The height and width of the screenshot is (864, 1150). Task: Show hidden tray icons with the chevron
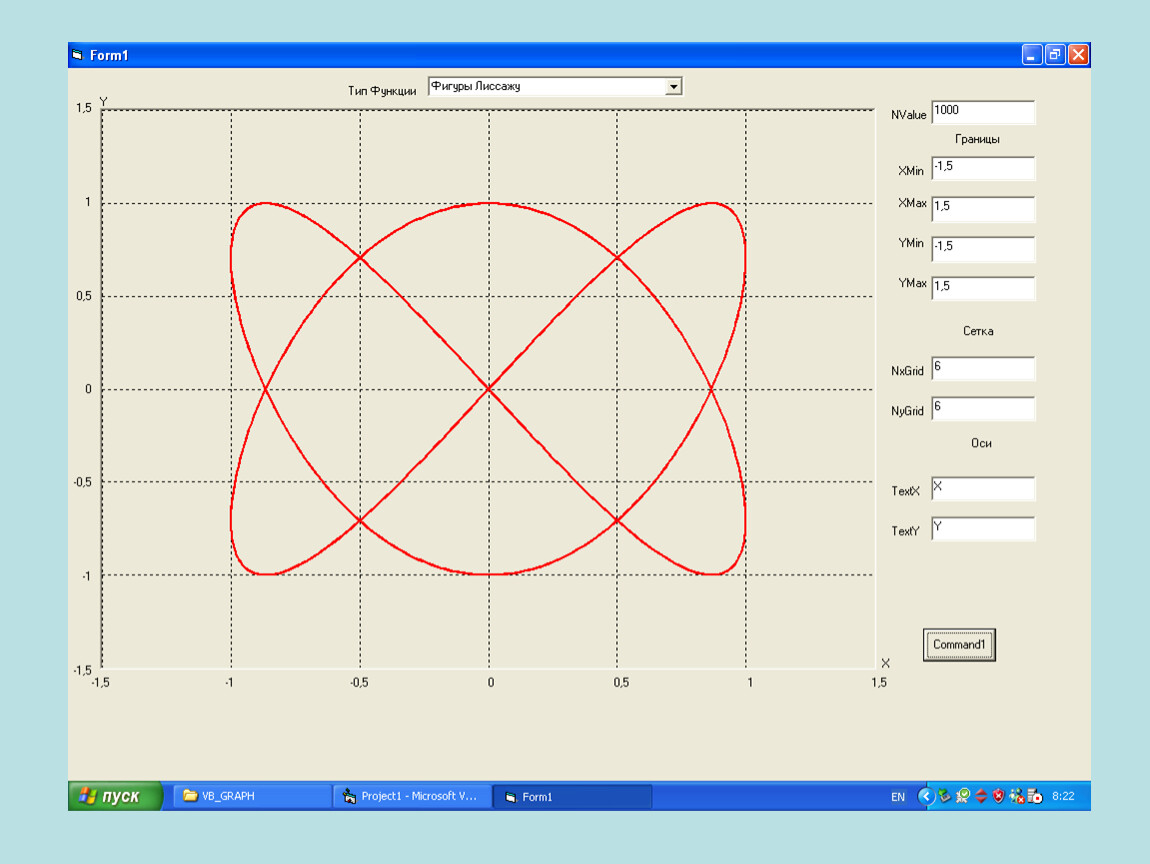[926, 797]
